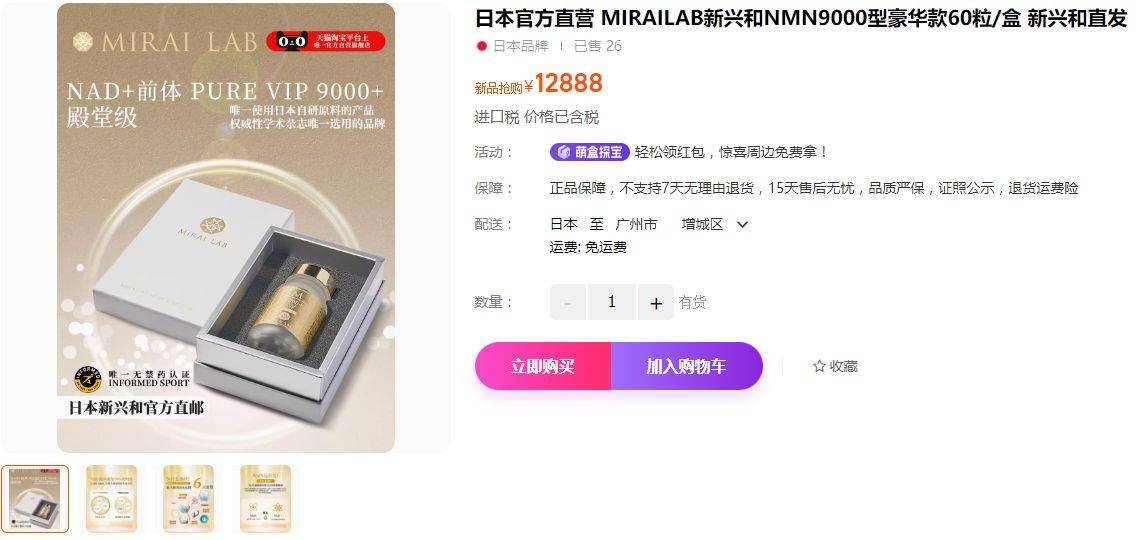Click the 立即购买 buy now button
The width and height of the screenshot is (1147, 540).
point(543,366)
